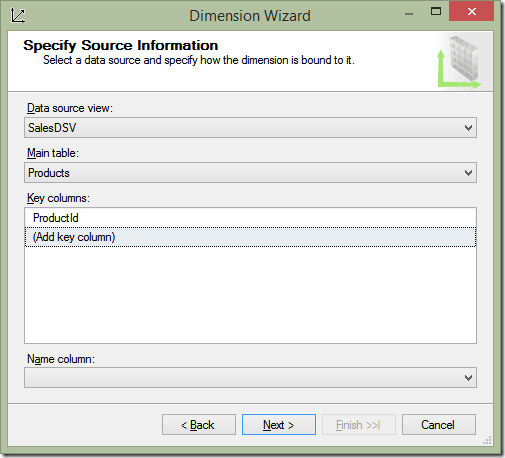Click the Specify Source Information heading

click(121, 46)
